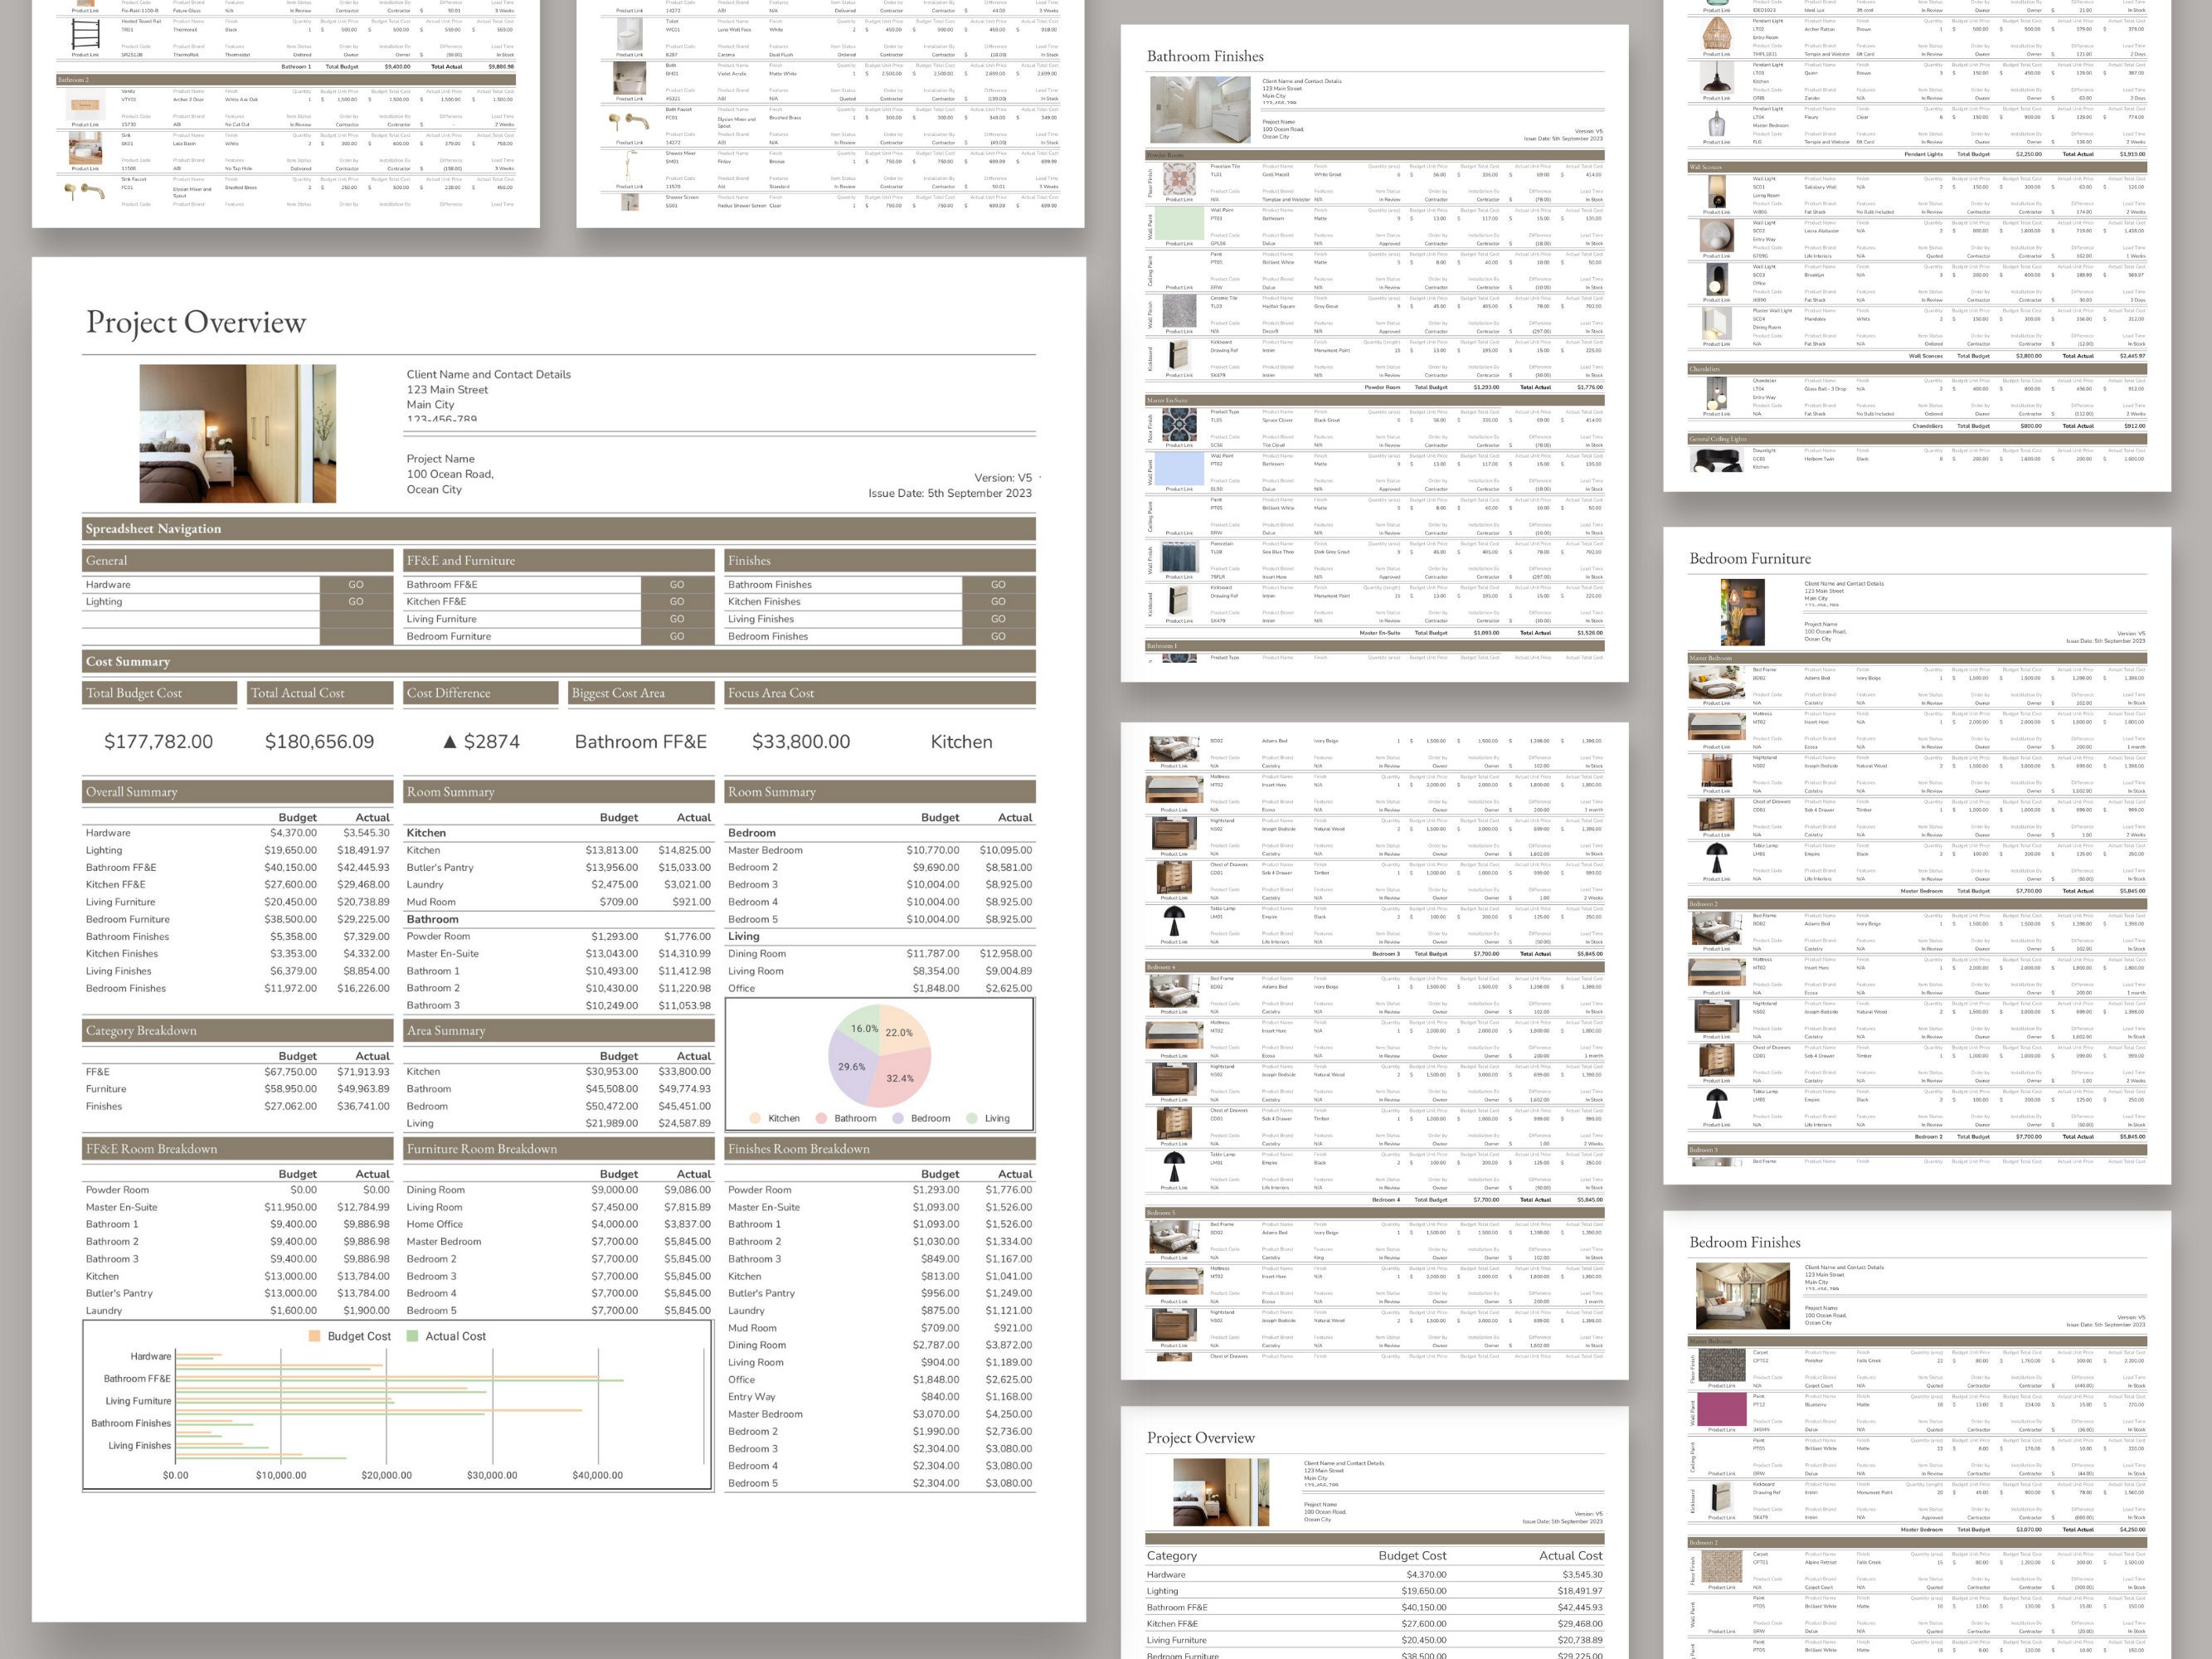Screen dimensions: 2212x1659
Task: Select the cost difference value ▲ $2874
Action: click(x=481, y=741)
